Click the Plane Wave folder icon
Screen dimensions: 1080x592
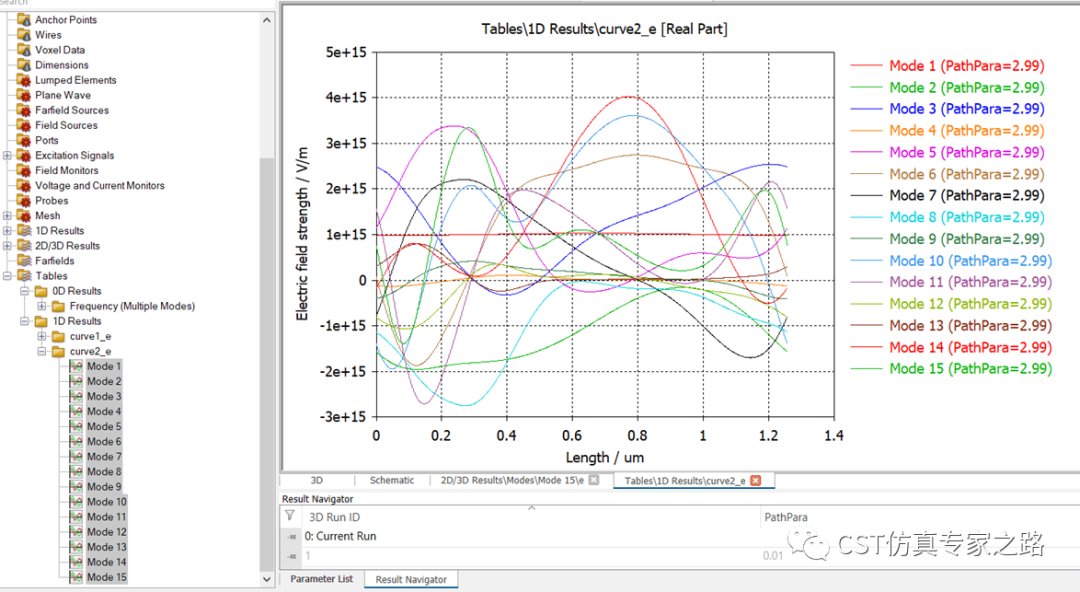(24, 95)
